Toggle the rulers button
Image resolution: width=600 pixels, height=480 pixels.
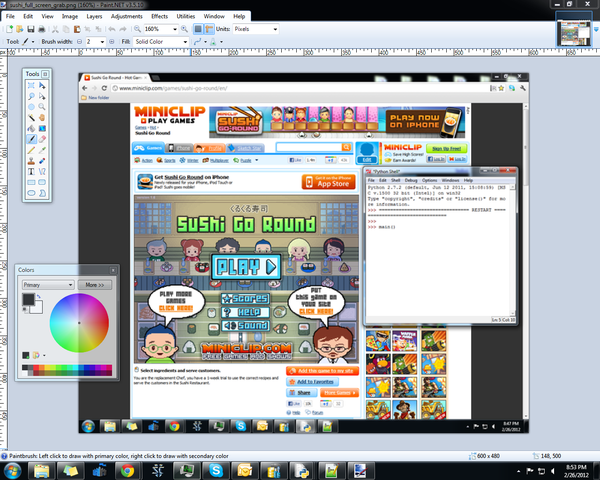point(209,29)
